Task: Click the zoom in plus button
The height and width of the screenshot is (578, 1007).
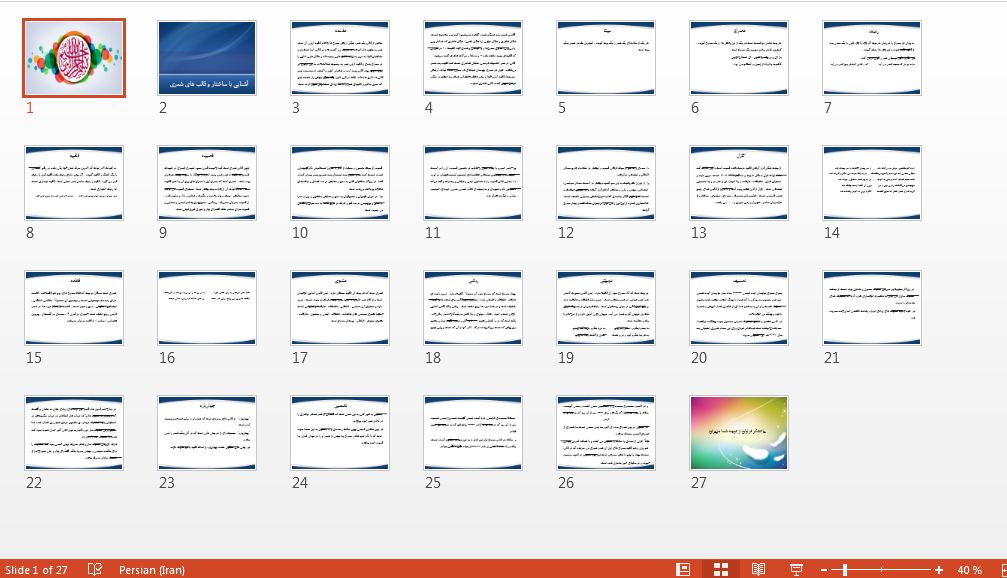Action: click(939, 569)
